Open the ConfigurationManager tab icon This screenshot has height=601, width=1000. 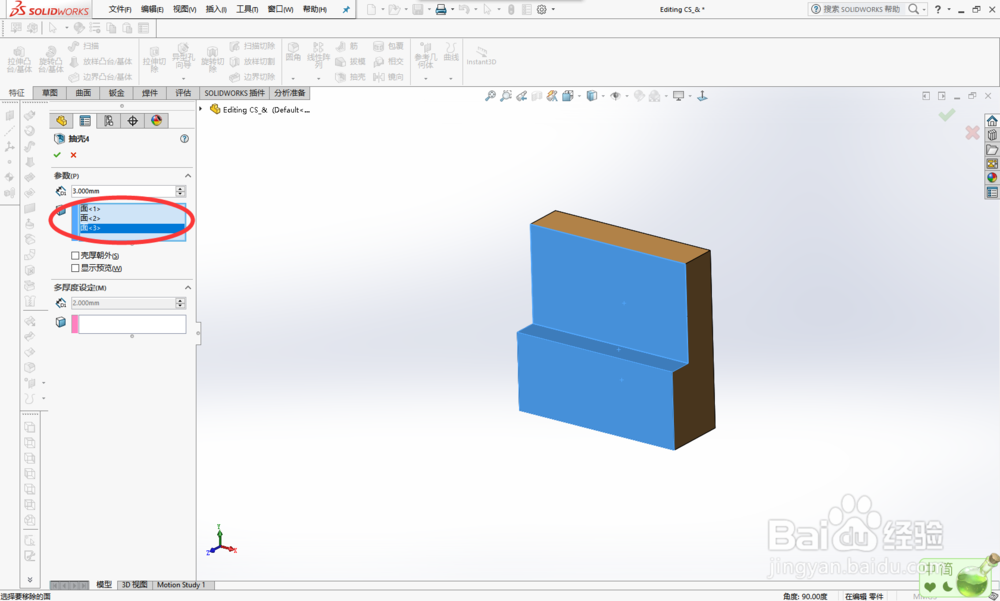click(x=108, y=121)
